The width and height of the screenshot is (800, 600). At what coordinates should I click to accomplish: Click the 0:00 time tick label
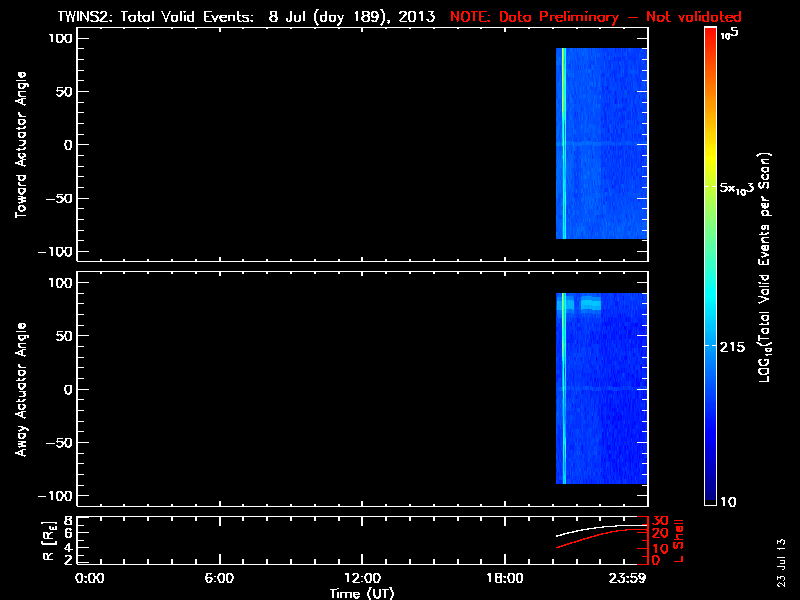90,578
